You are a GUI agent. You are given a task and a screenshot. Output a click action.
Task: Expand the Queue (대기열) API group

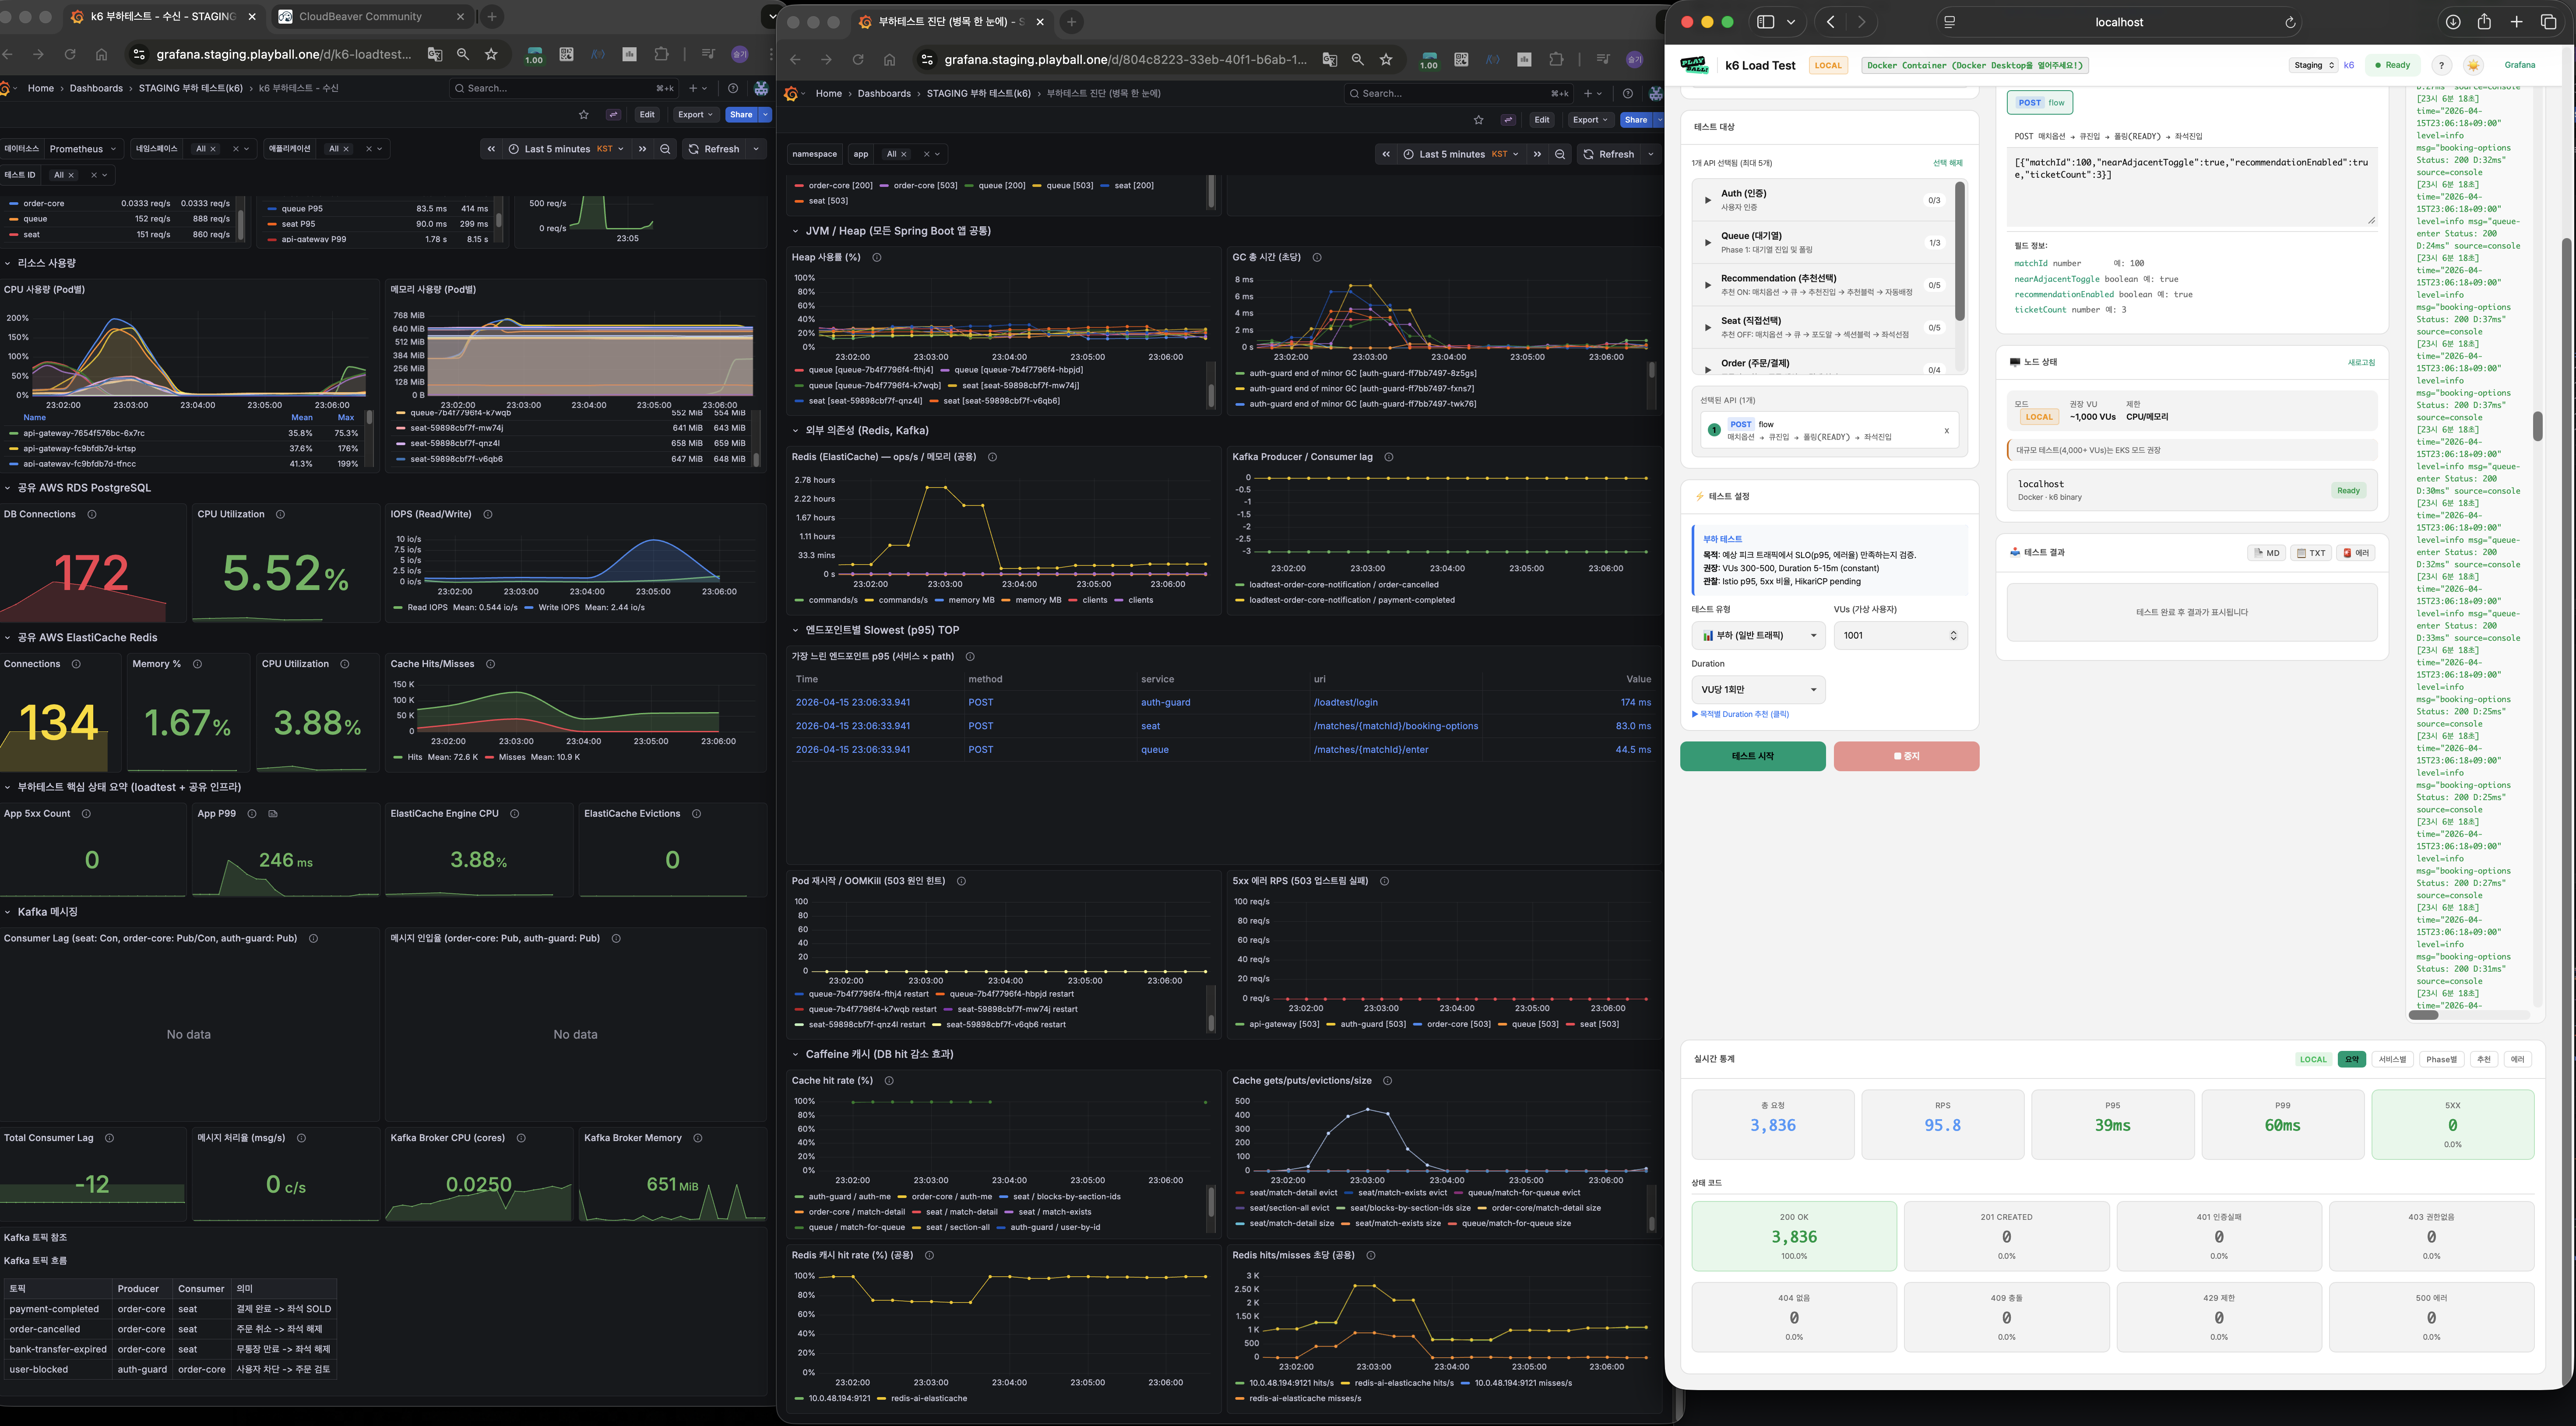click(1707, 242)
